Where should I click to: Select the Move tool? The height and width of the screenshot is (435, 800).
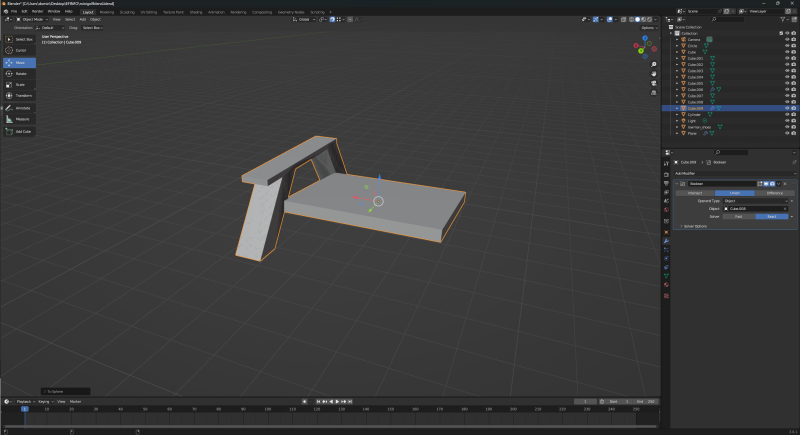coord(19,63)
